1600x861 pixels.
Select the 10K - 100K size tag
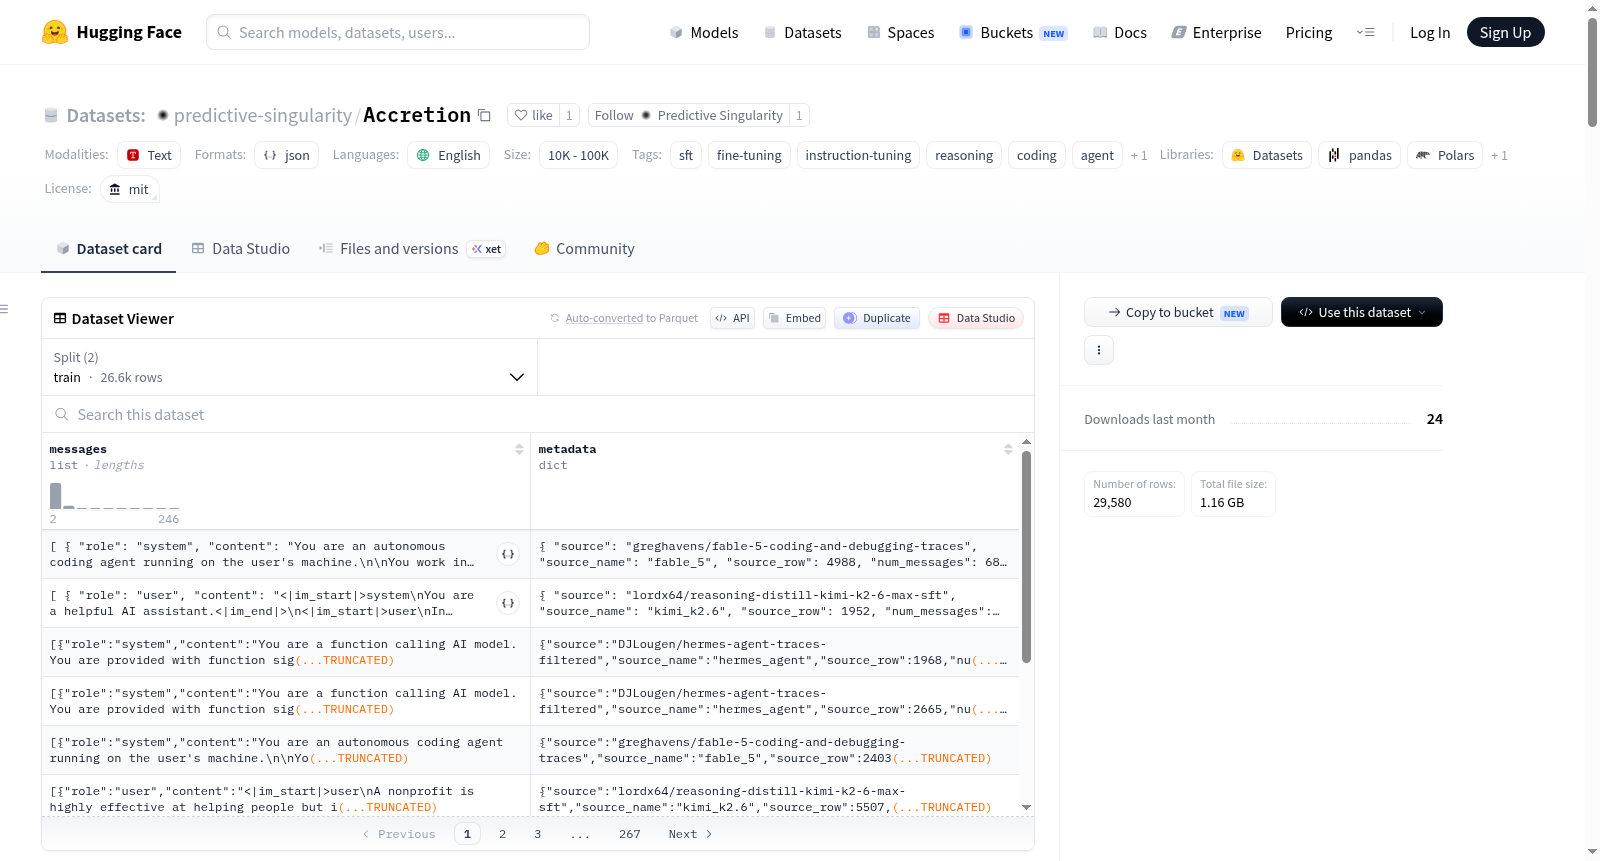pyautogui.click(x=578, y=155)
